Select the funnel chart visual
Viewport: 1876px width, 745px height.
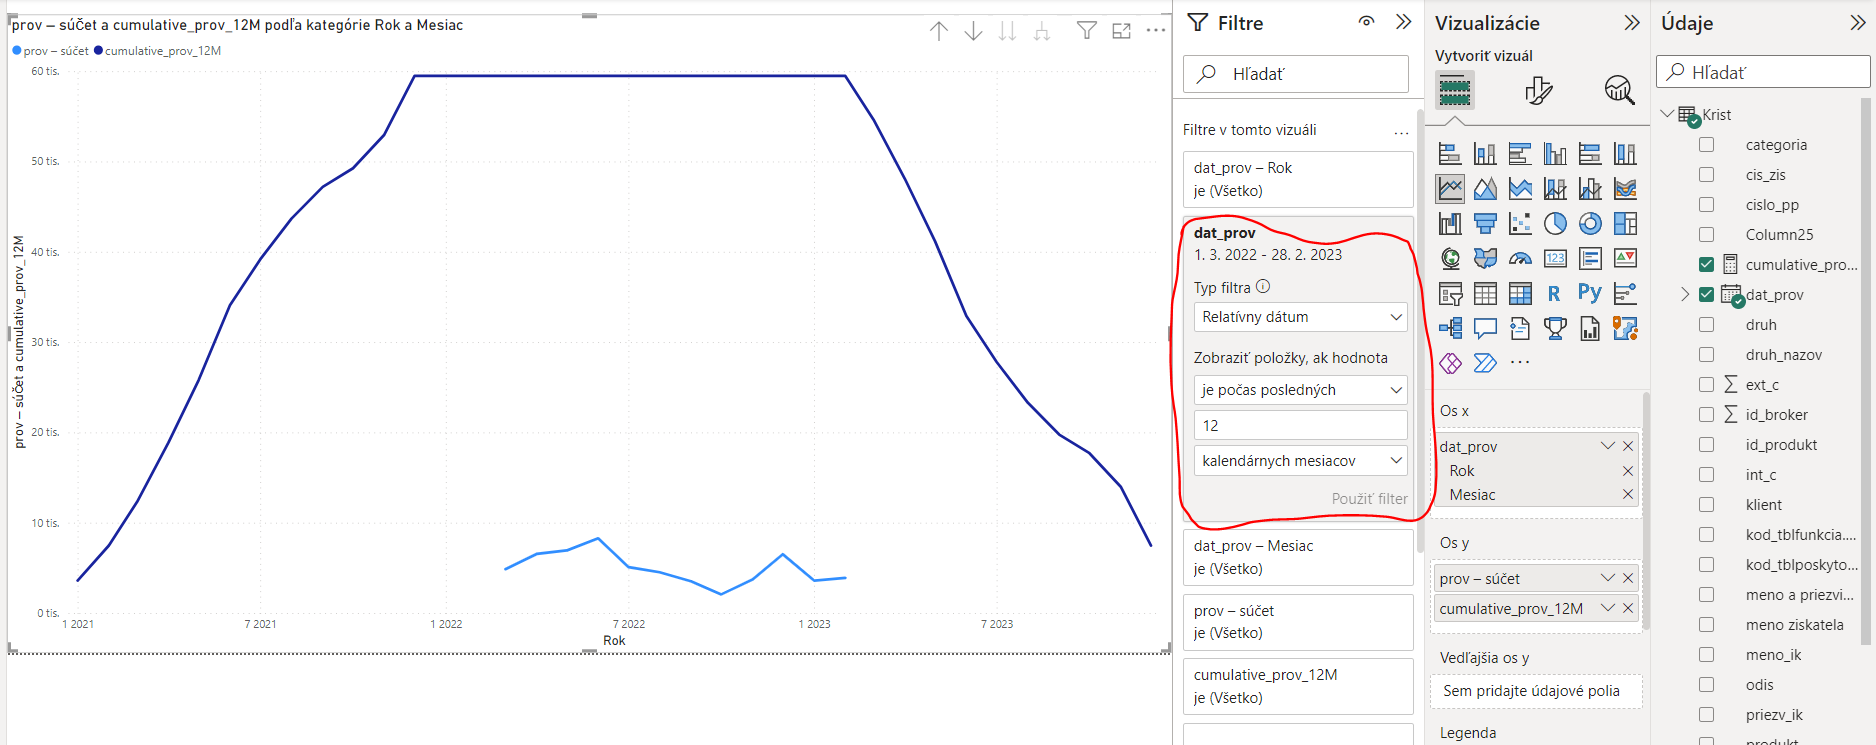tap(1485, 223)
